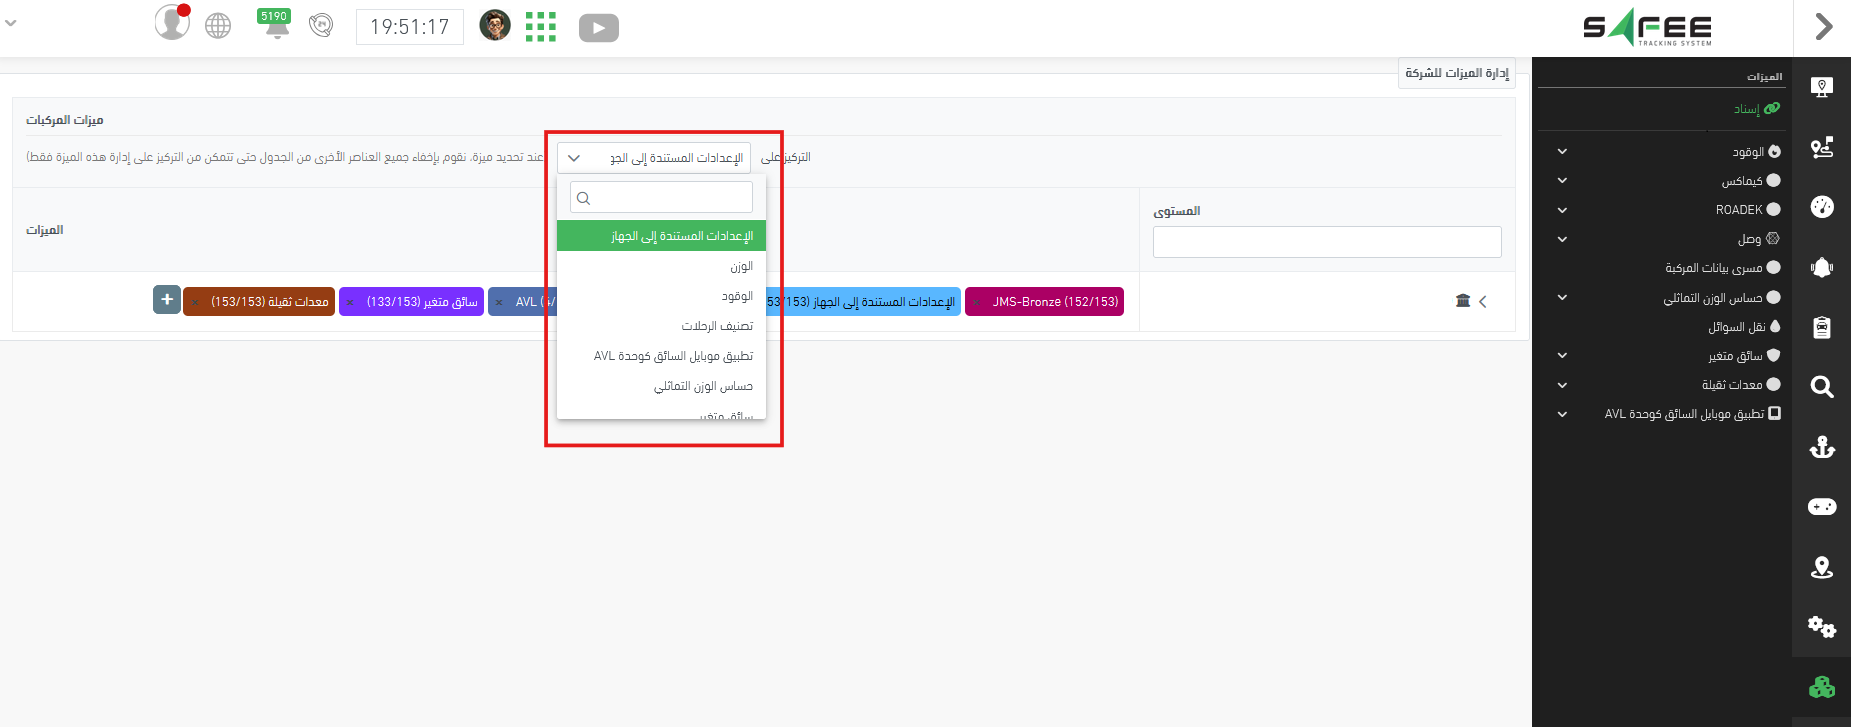Remove the JMS-Bronze (152/153) tag

coord(977,302)
